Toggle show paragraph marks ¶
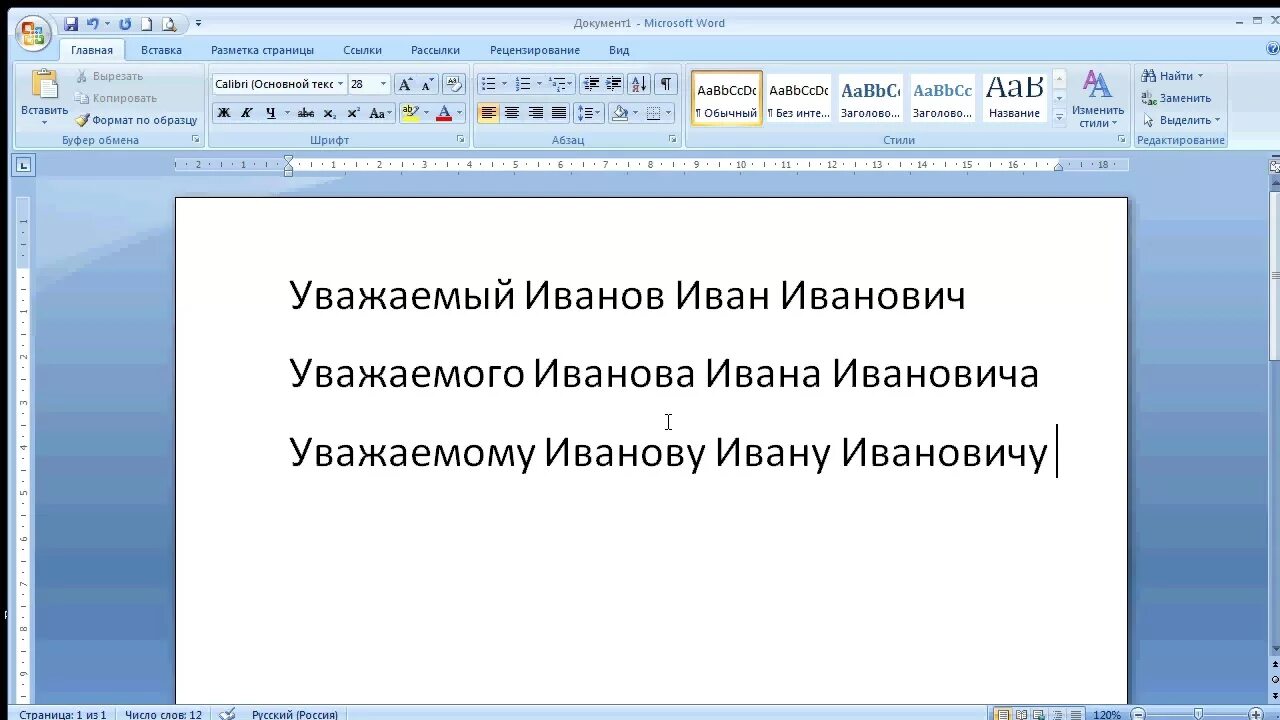 click(666, 84)
